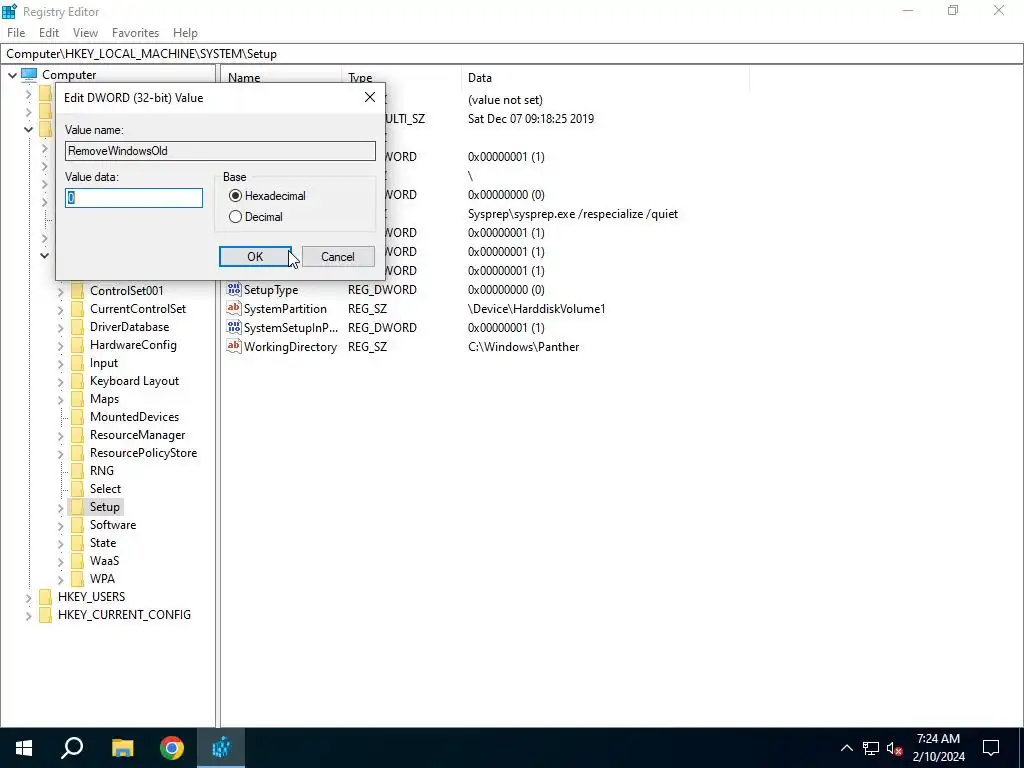This screenshot has height=768, width=1024.
Task: Expand the HKEY_USERS hive
Action: click(28, 598)
